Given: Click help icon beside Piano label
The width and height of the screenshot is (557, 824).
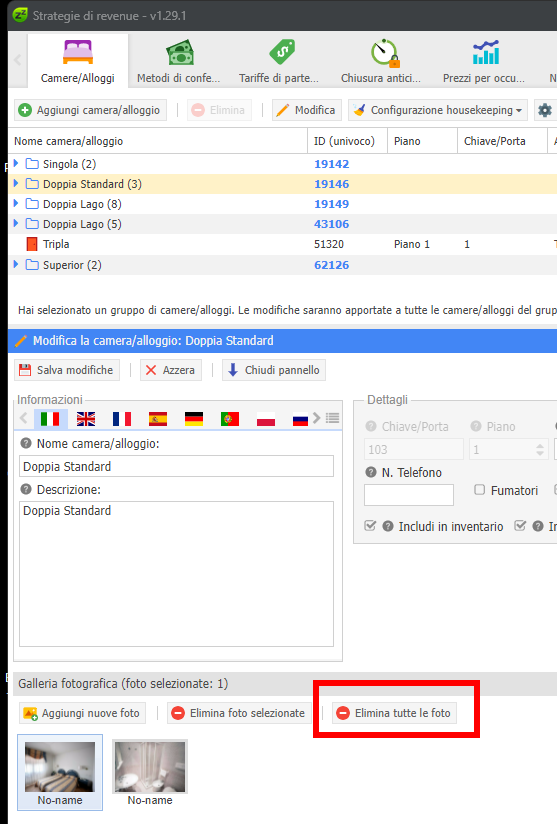Looking at the screenshot, I should tap(476, 426).
